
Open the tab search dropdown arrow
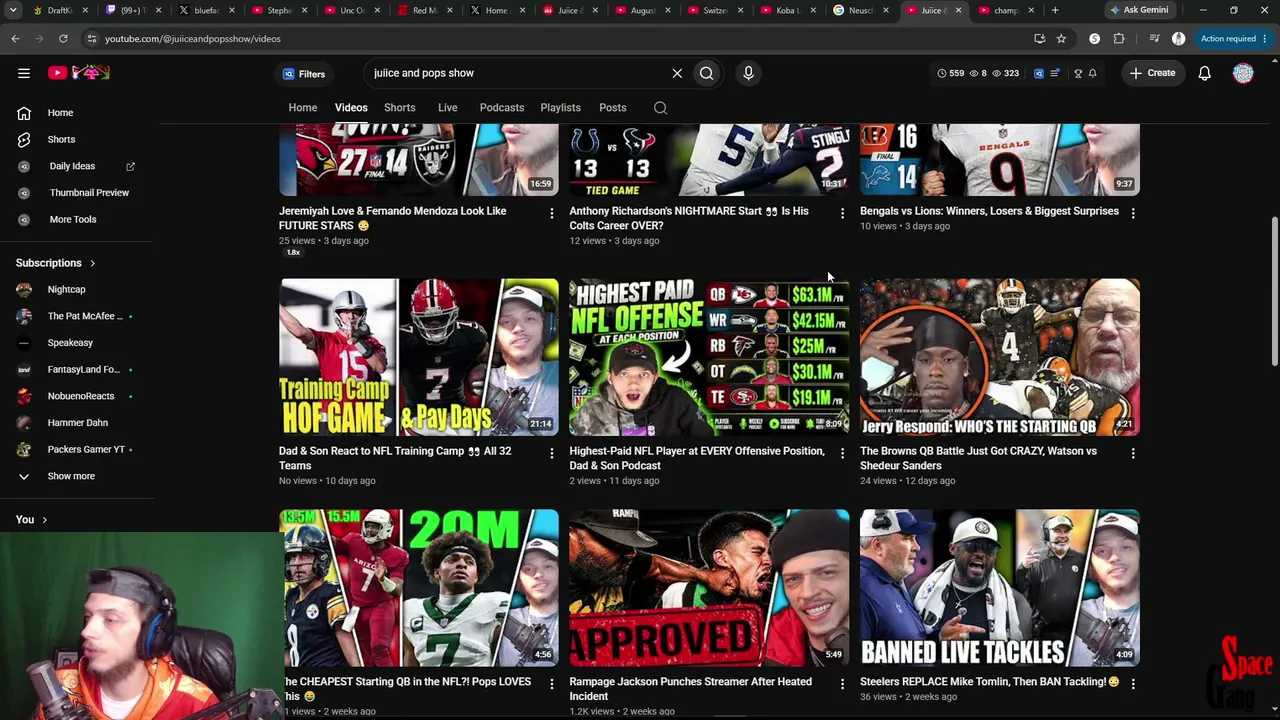(13, 10)
